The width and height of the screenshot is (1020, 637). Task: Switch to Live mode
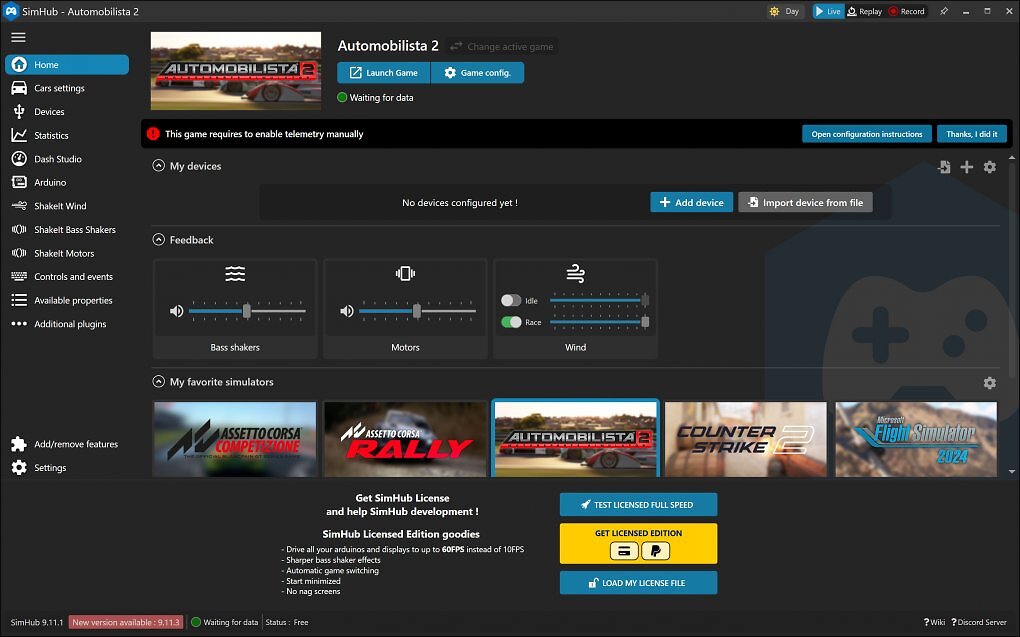[827, 11]
